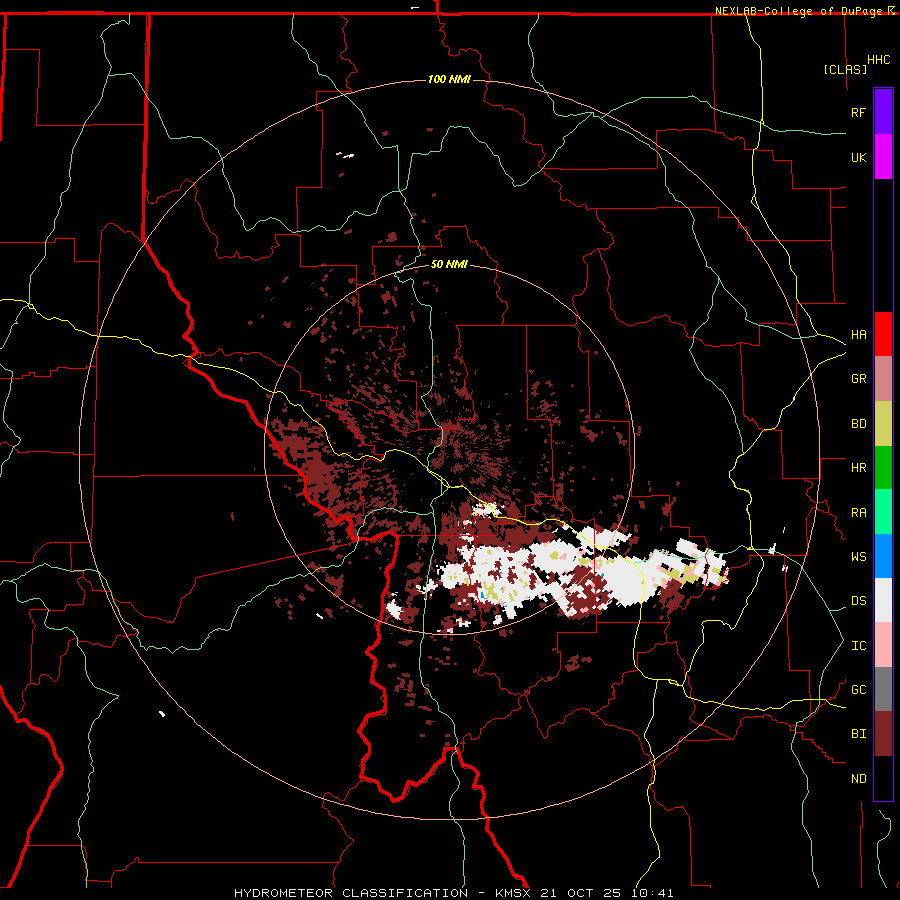Click the "HHC" product code text
Viewport: 900px width, 900px height.
(x=878, y=60)
